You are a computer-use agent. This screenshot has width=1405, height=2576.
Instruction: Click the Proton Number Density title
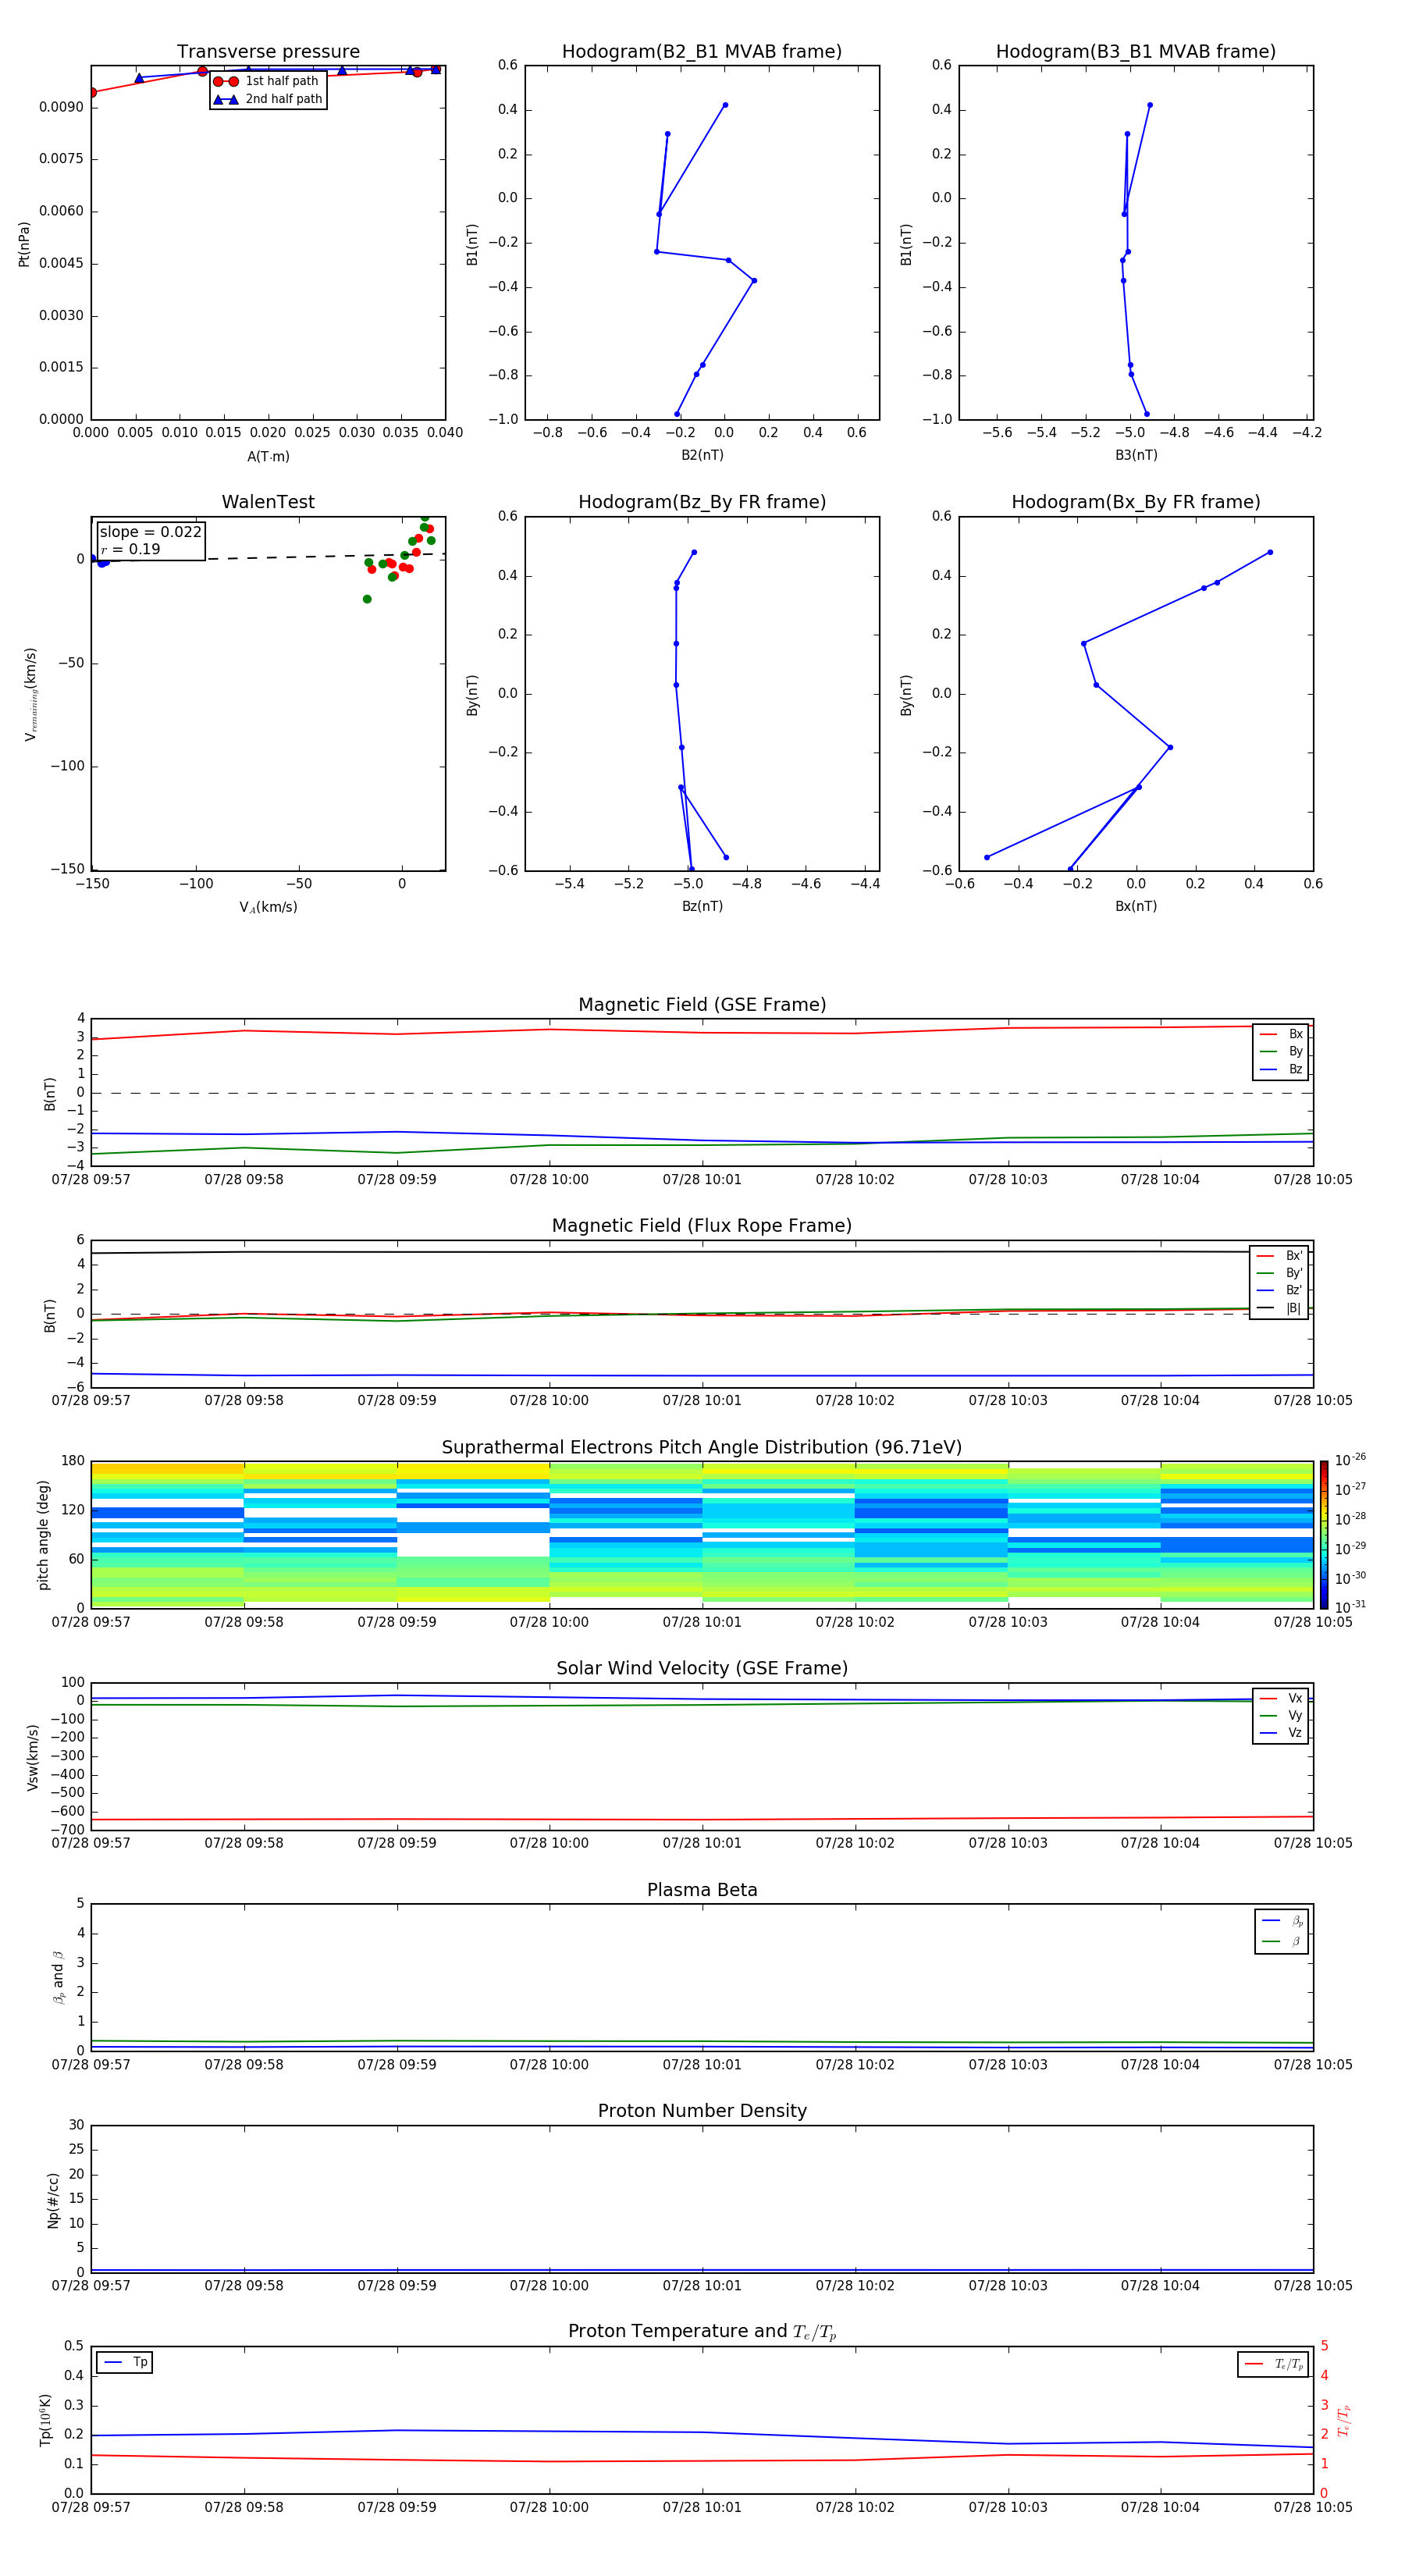coord(702,2111)
